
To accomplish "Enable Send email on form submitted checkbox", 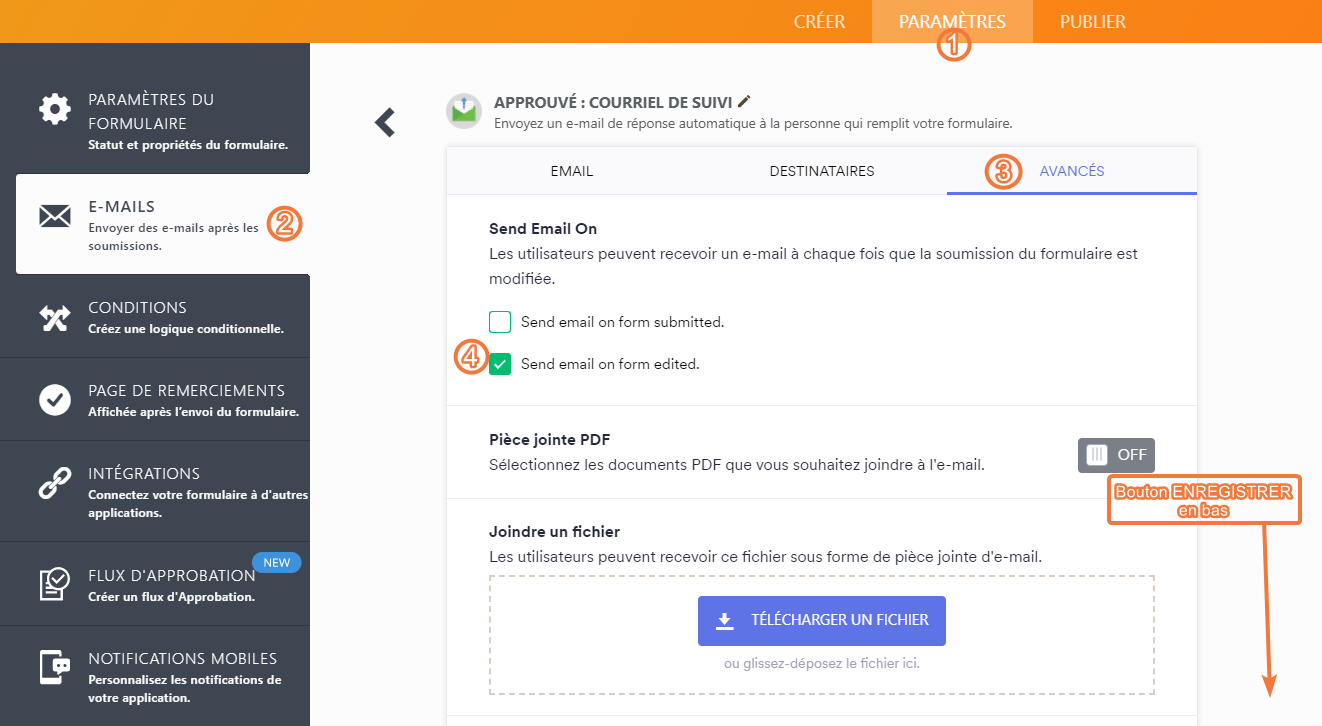I will point(500,322).
